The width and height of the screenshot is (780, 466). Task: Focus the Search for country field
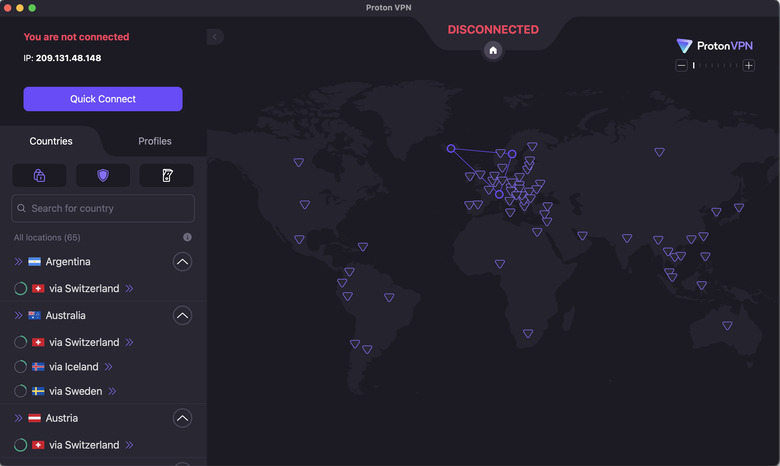pos(103,208)
